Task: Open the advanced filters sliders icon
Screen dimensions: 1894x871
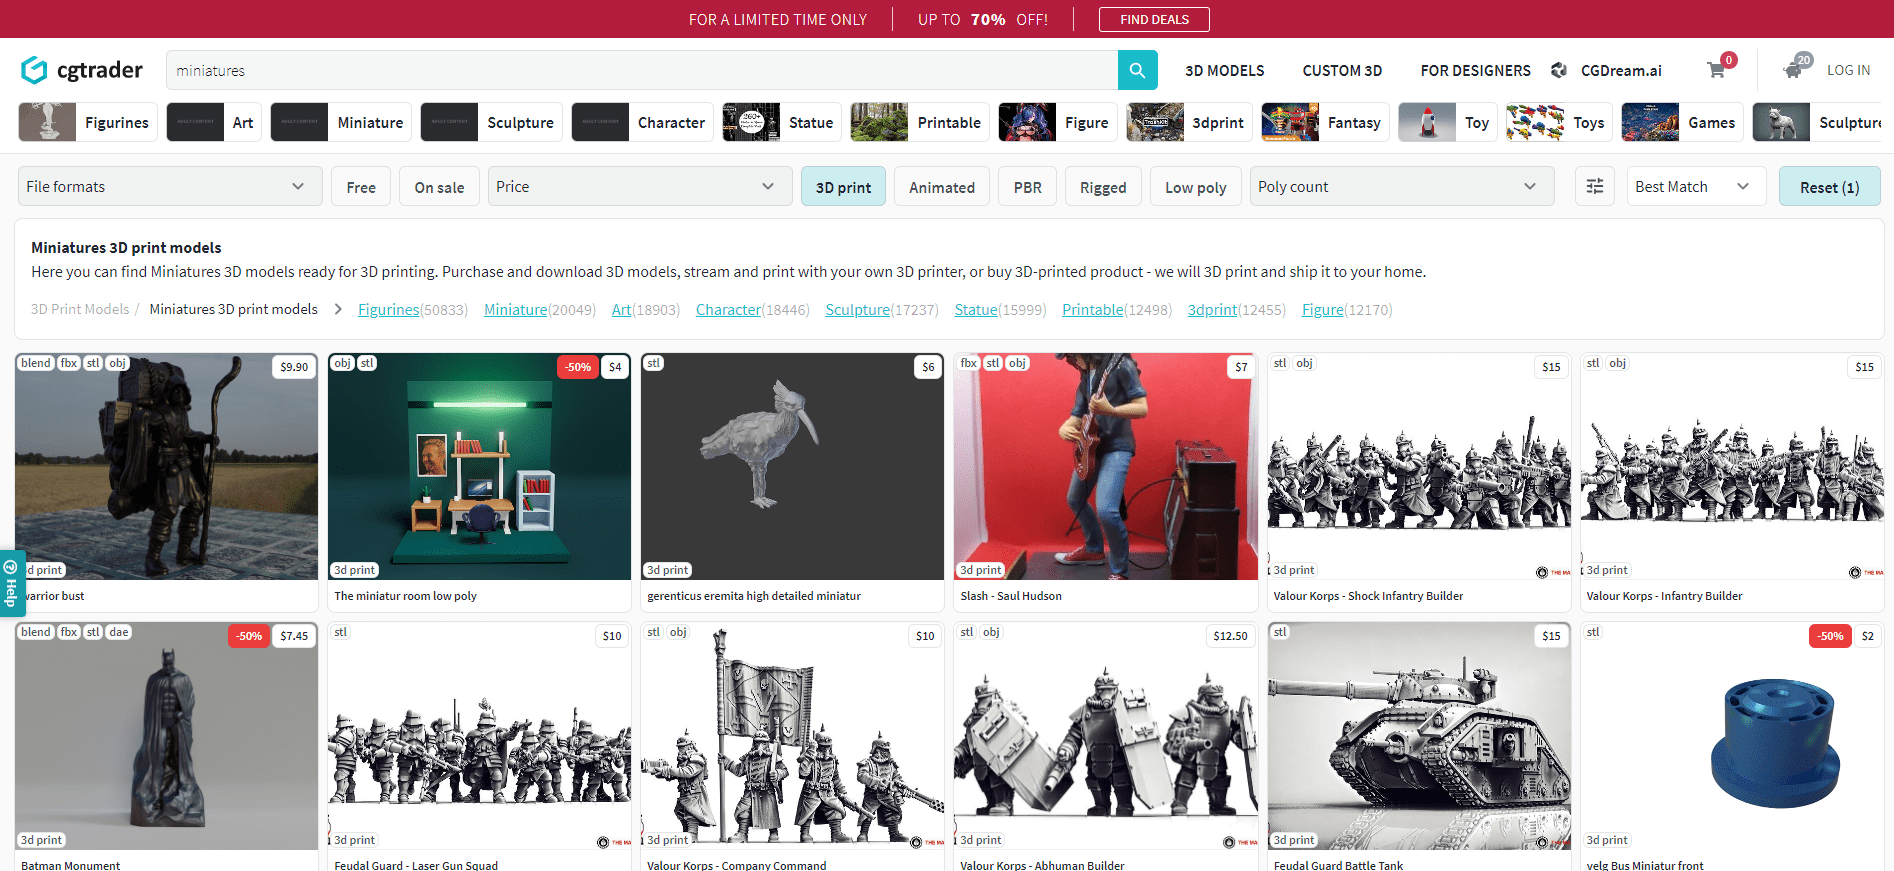Action: pyautogui.click(x=1595, y=186)
